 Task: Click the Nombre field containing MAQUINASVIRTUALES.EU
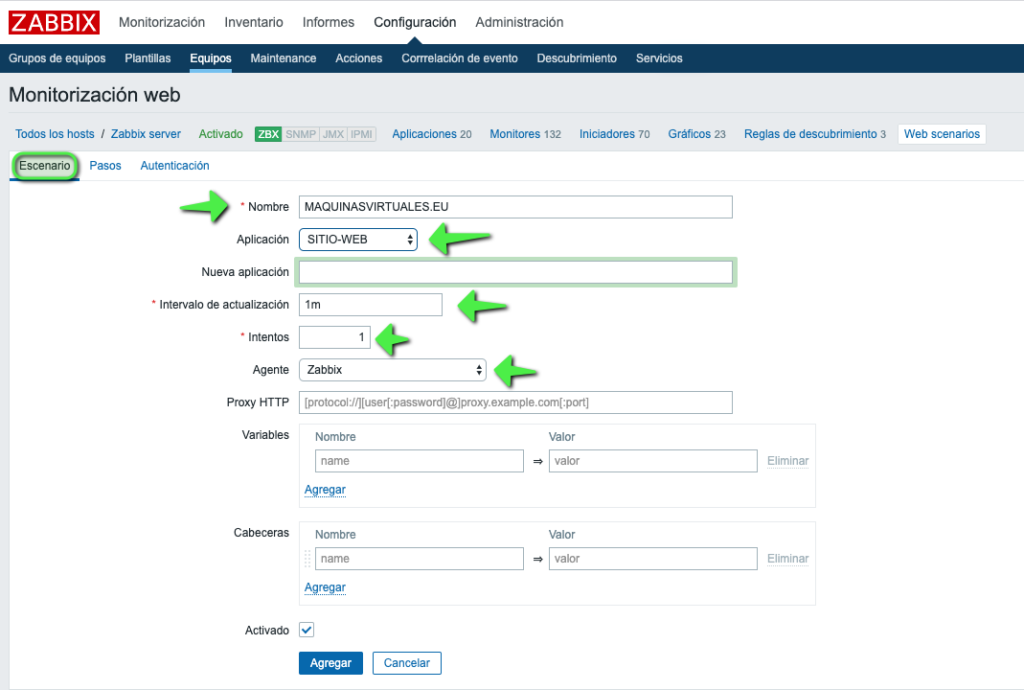point(515,207)
